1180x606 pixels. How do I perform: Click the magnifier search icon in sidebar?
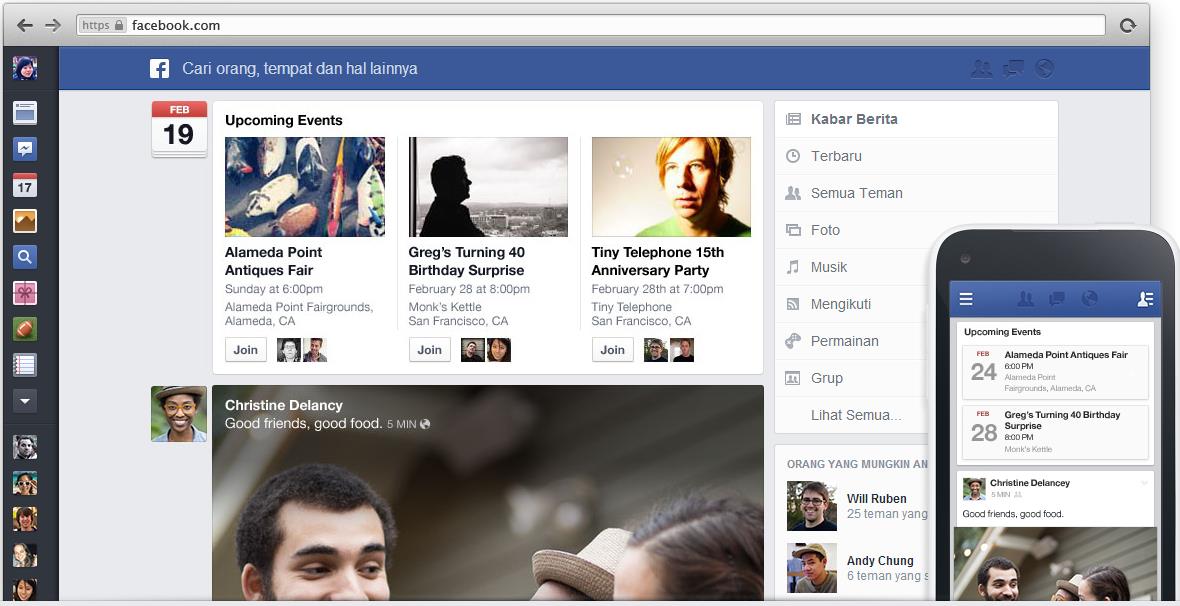(x=25, y=257)
